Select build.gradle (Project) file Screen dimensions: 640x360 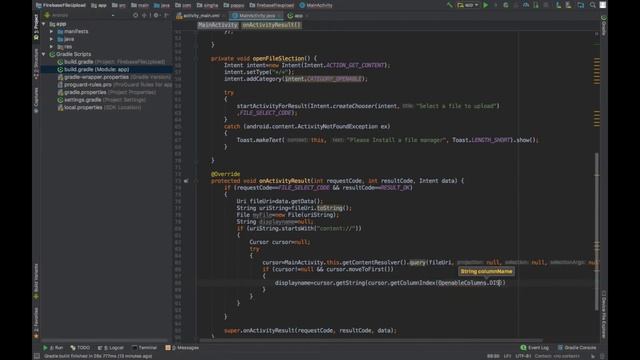coord(111,62)
